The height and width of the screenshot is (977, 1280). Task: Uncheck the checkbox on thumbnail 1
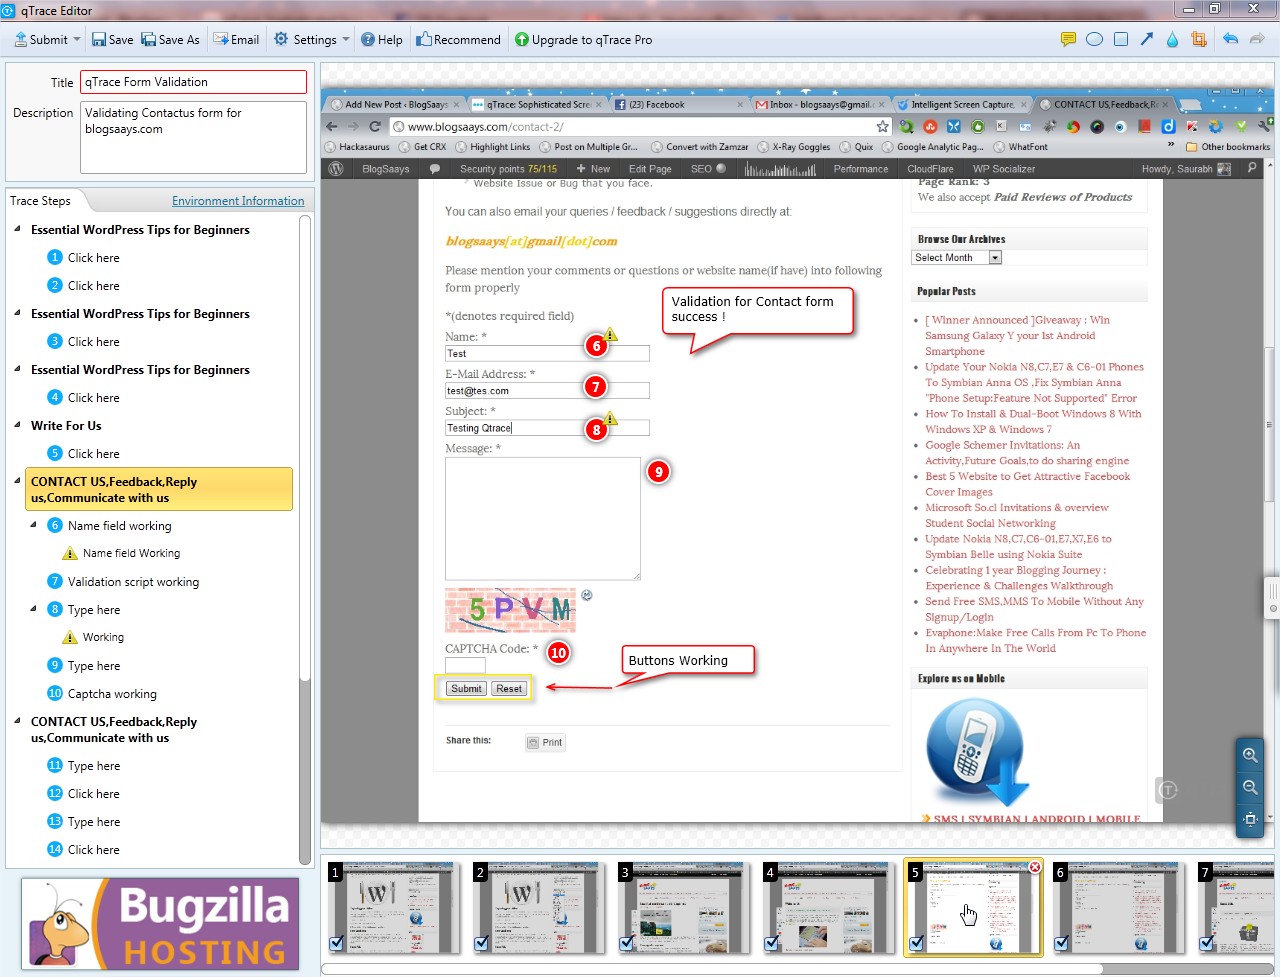pos(337,943)
